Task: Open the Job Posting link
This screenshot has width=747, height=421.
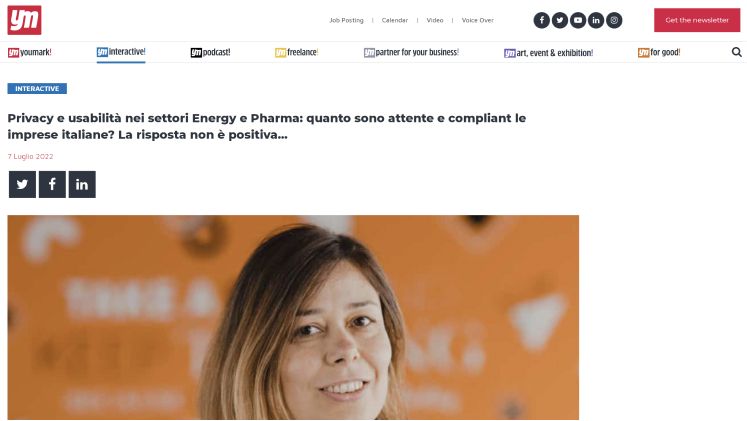Action: [x=346, y=20]
